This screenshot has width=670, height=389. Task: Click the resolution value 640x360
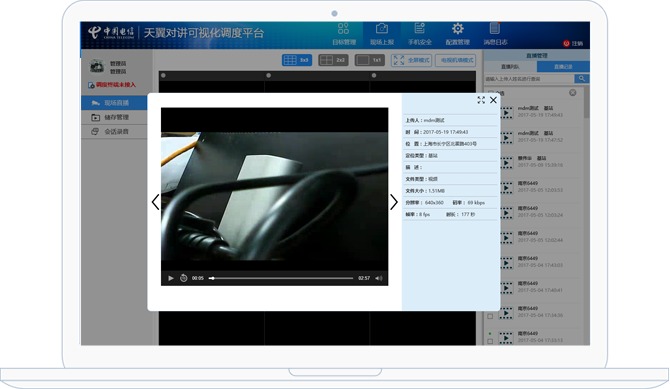434,203
